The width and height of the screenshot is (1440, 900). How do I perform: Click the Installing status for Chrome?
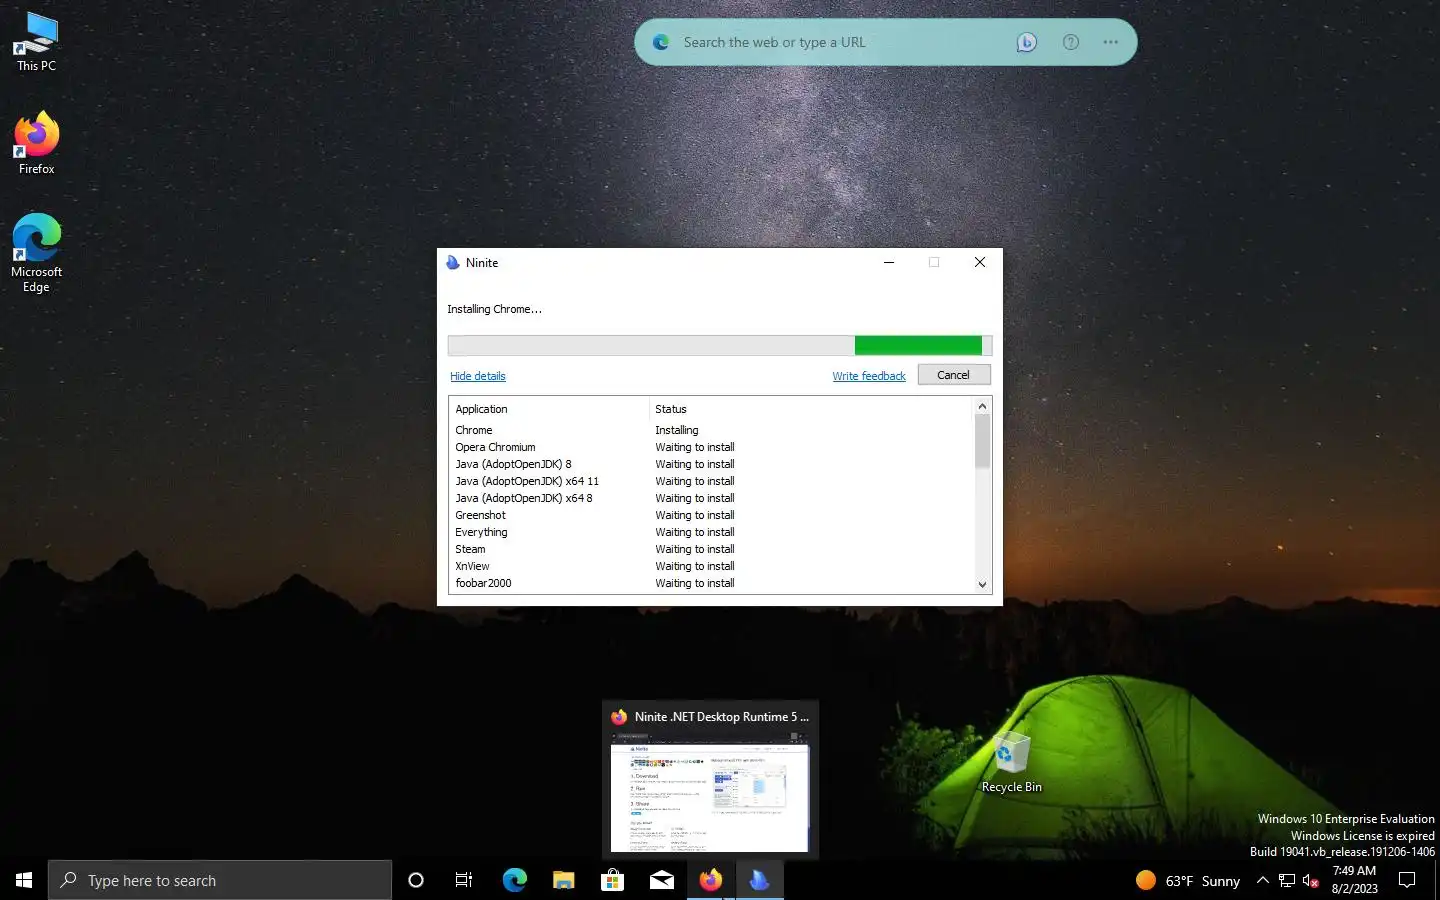point(677,430)
